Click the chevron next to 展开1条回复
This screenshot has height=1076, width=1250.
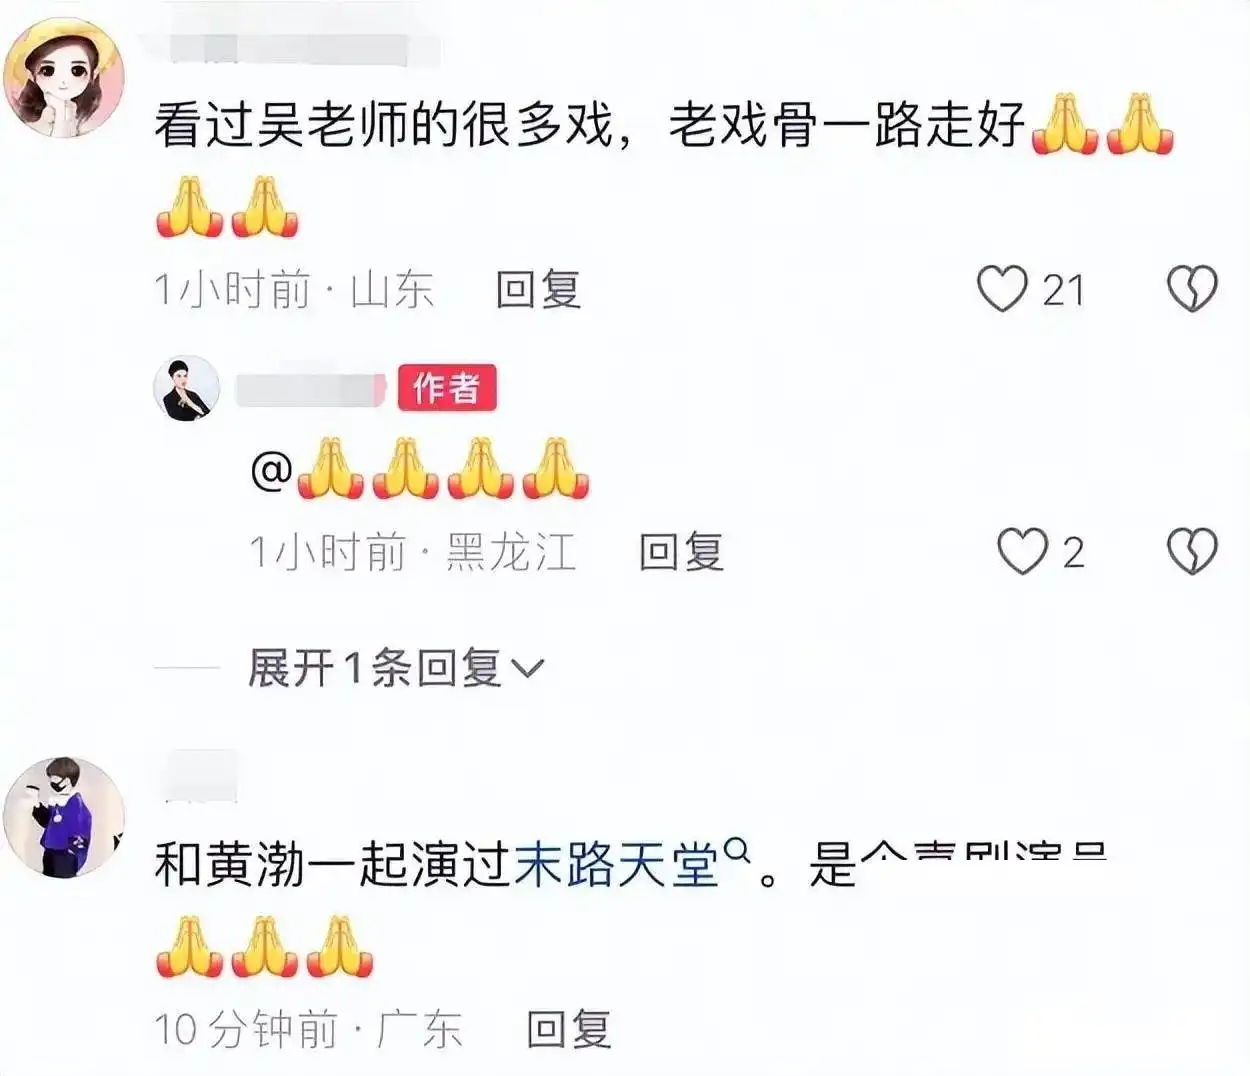point(526,669)
